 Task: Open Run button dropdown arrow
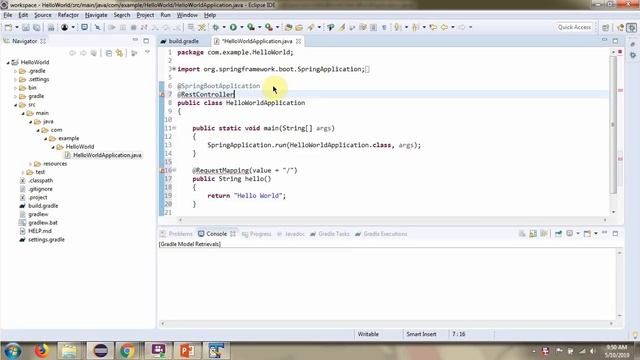point(241,27)
